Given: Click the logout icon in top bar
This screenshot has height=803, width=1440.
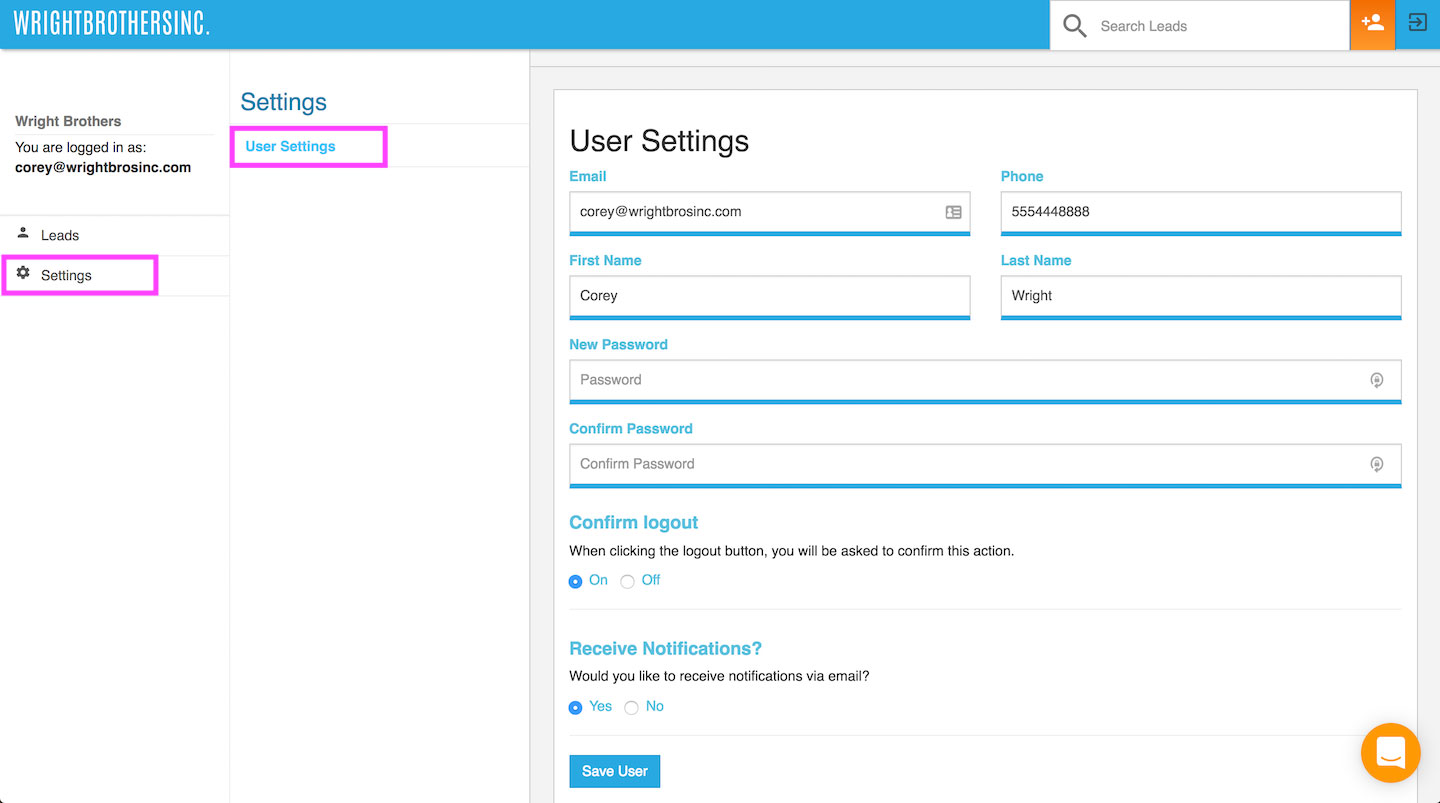Looking at the screenshot, I should coord(1417,23).
